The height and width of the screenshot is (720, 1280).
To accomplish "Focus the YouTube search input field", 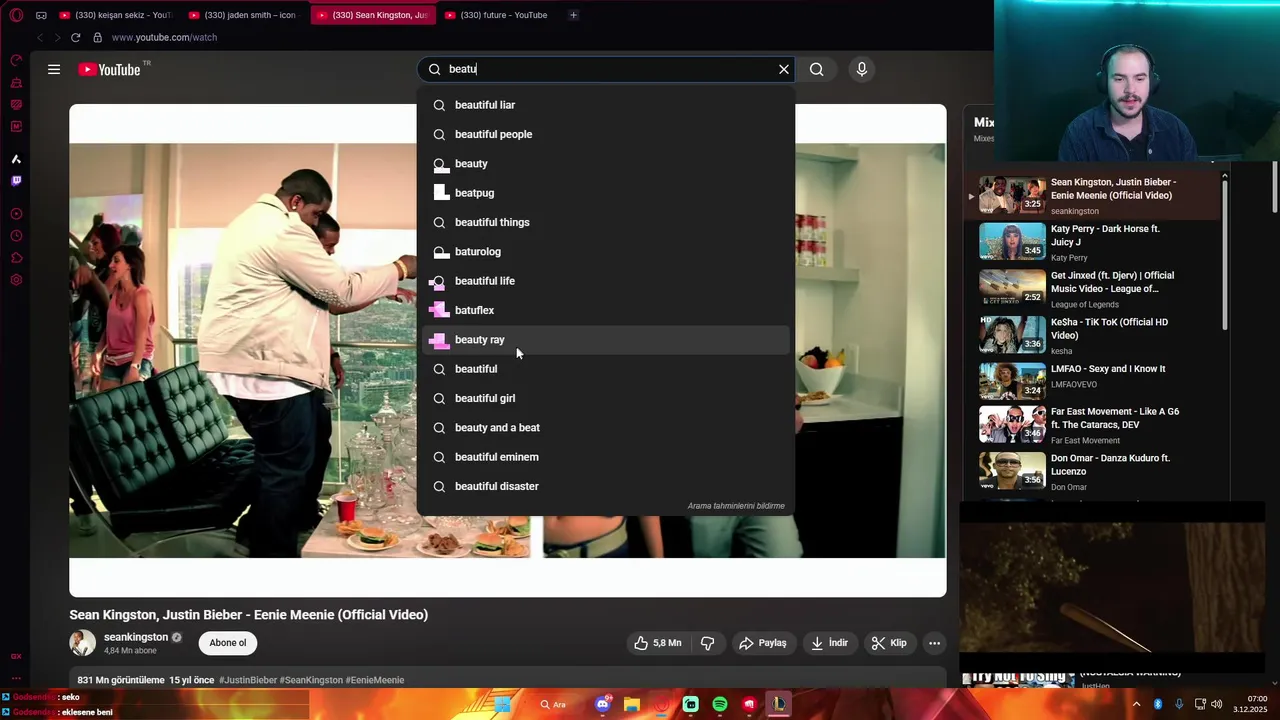I will tap(607, 69).
